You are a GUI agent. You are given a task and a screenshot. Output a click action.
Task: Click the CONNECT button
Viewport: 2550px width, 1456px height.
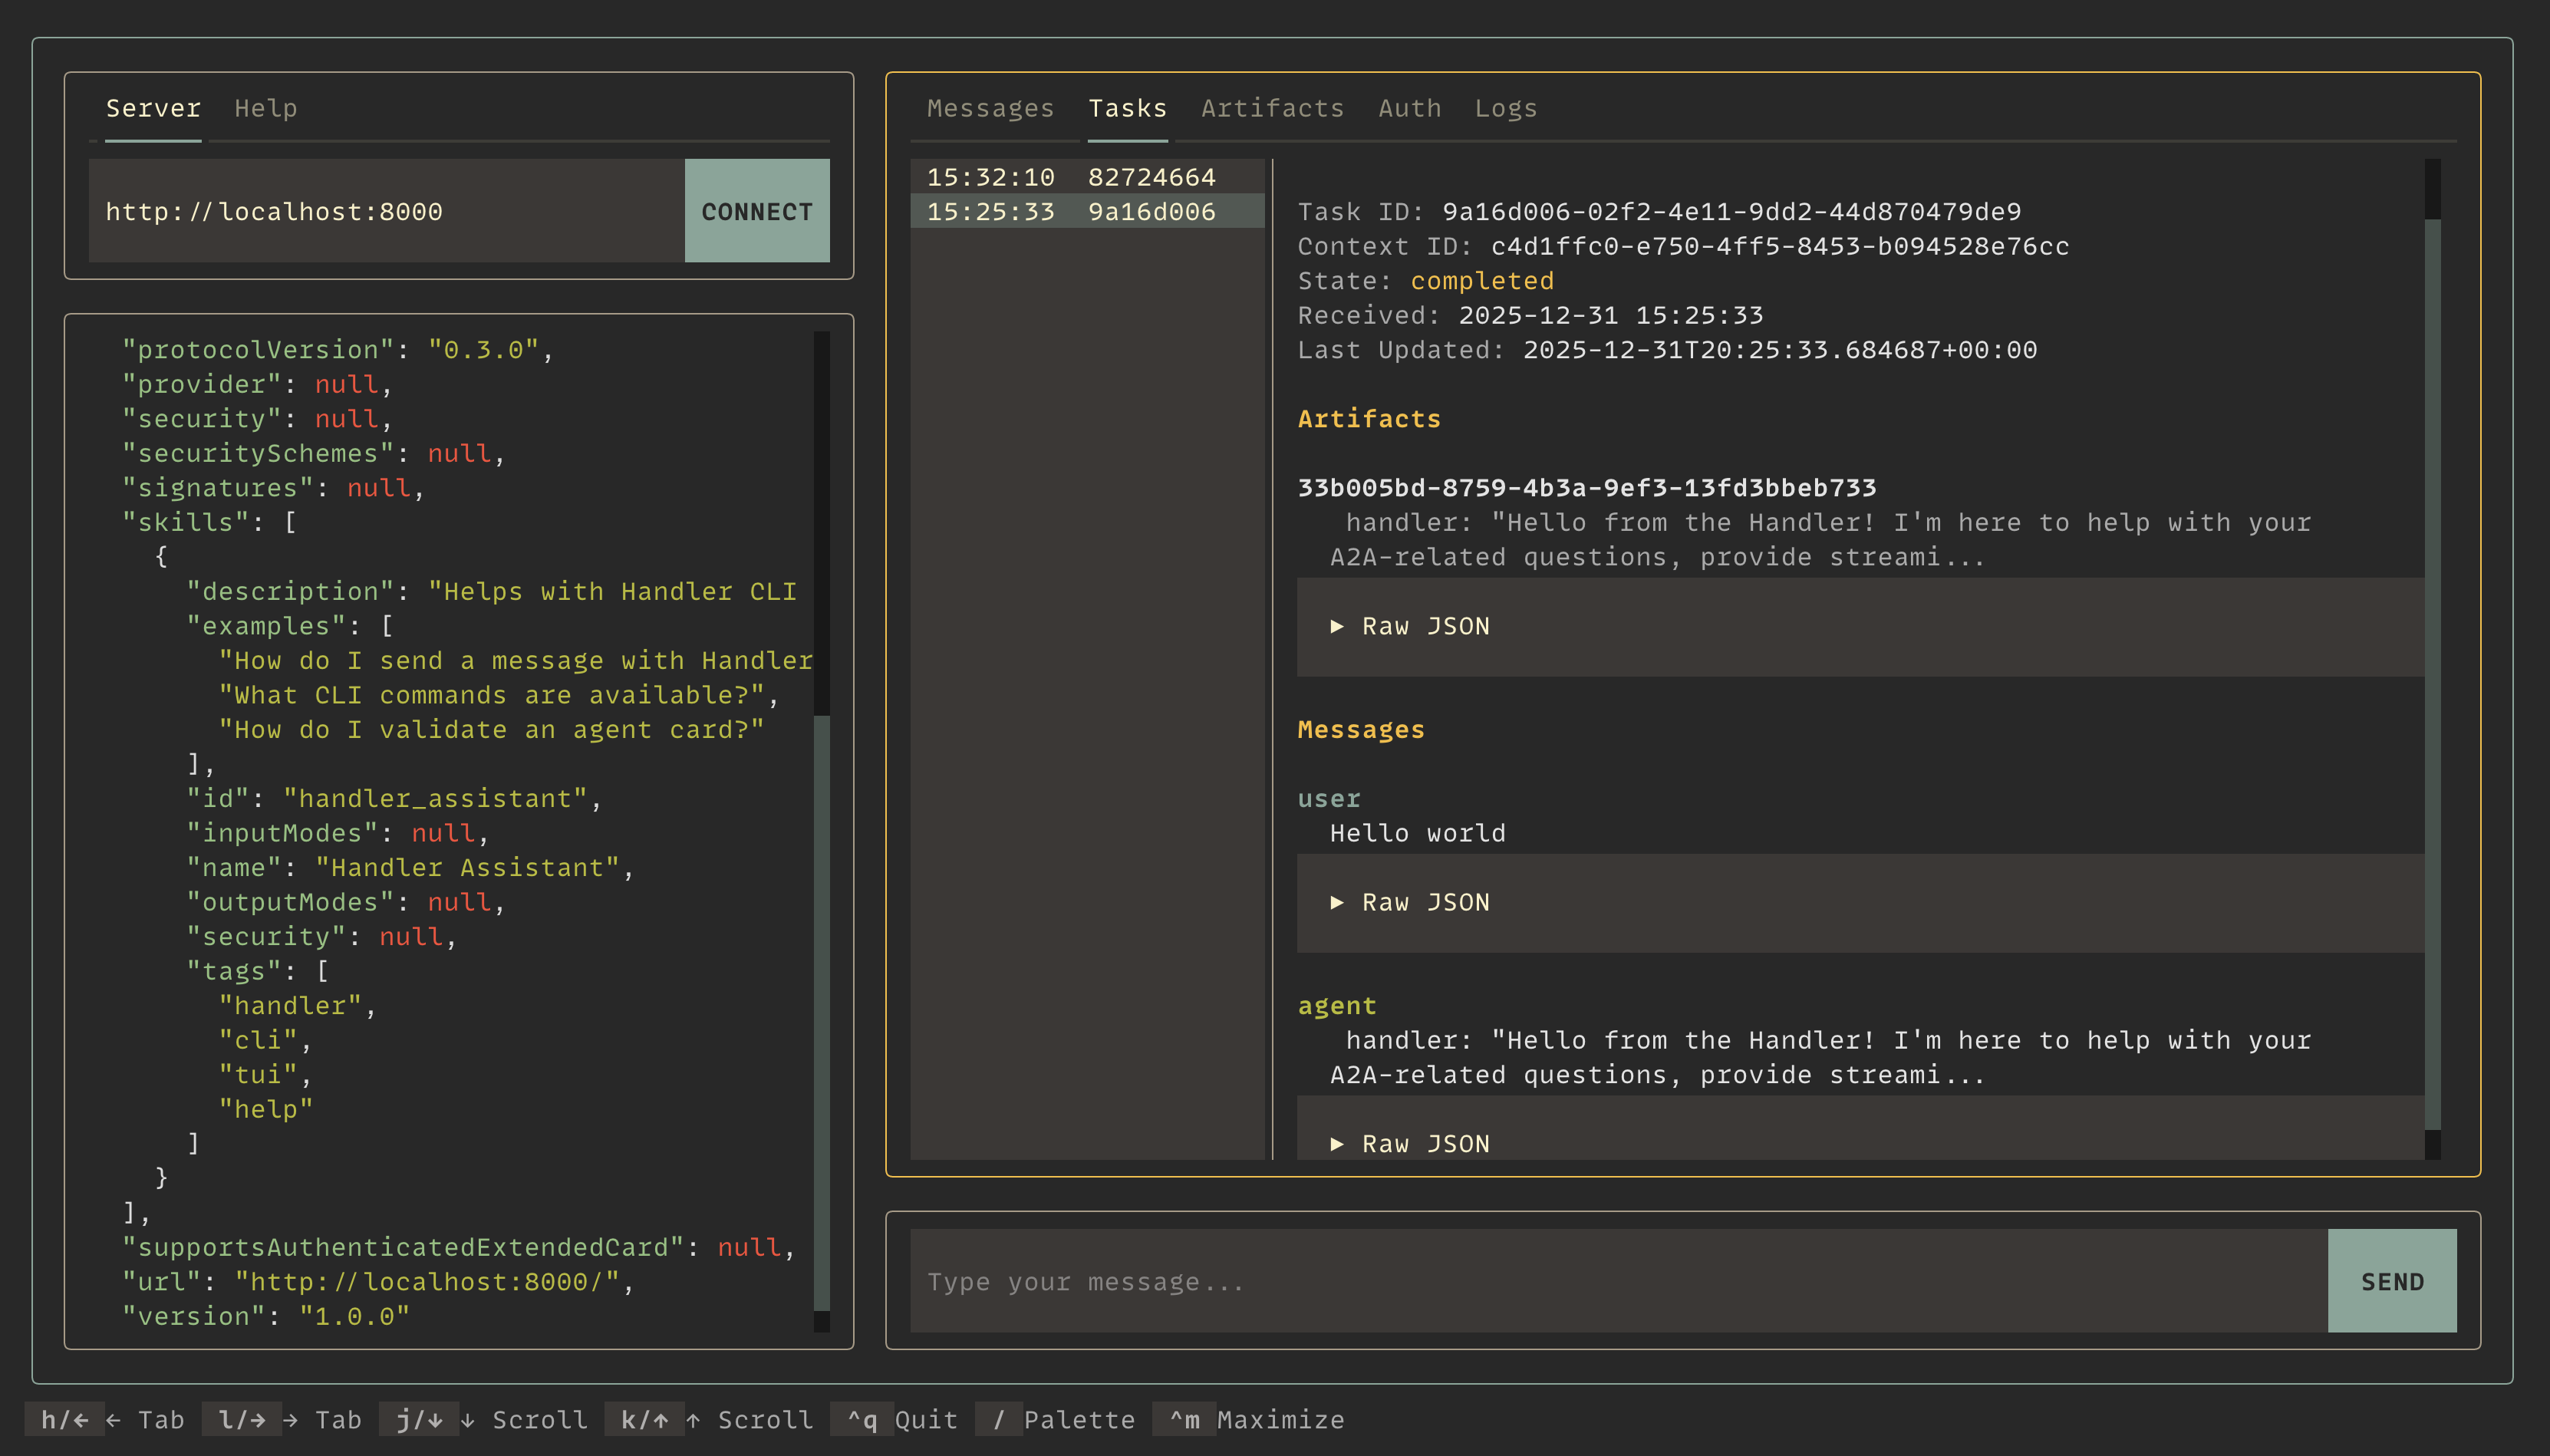point(757,211)
